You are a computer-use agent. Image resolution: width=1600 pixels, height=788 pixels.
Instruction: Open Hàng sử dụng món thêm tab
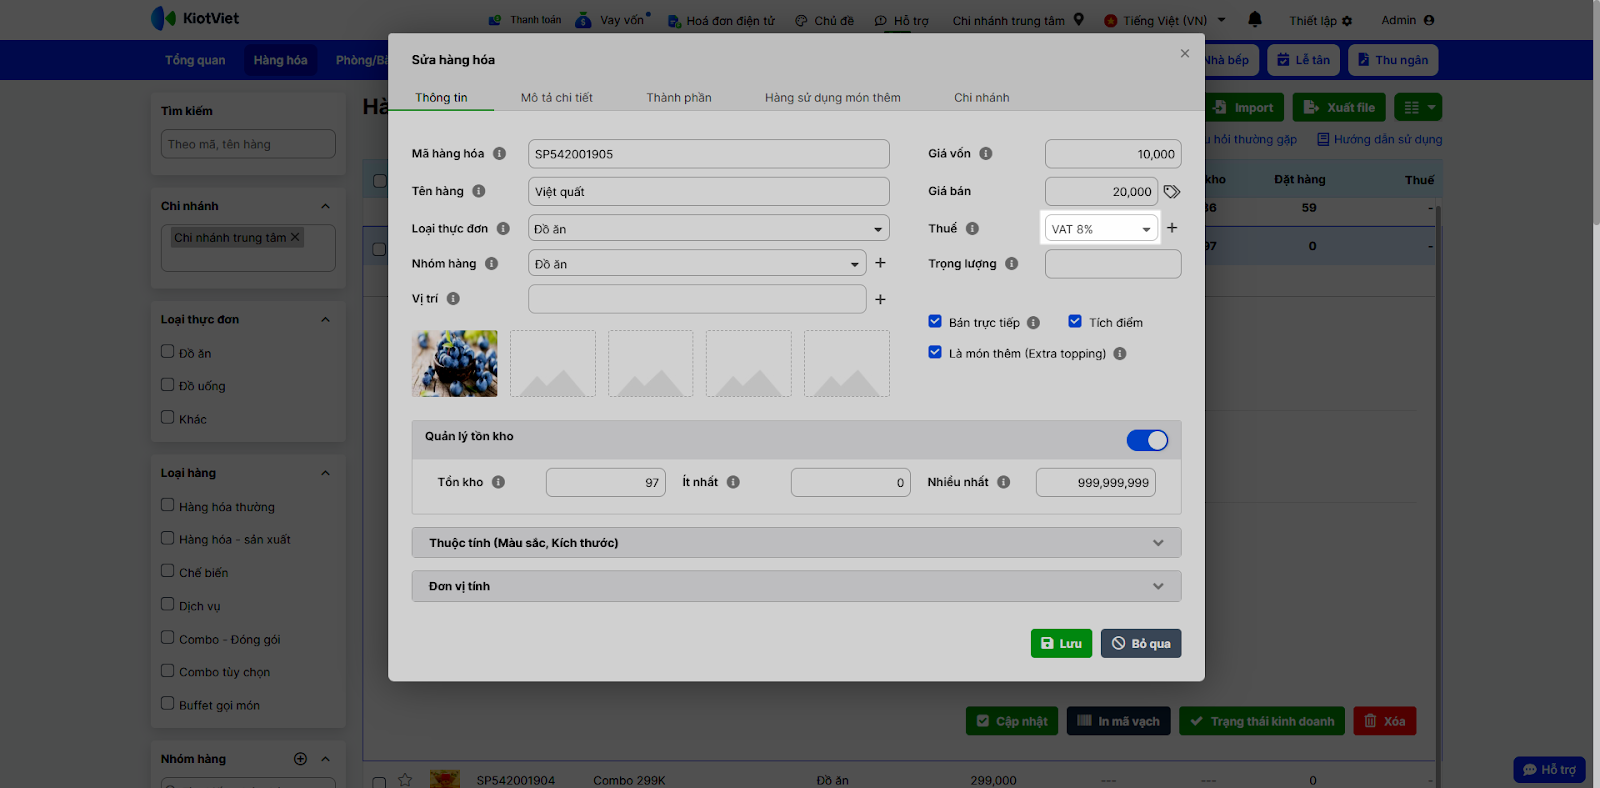pos(833,98)
